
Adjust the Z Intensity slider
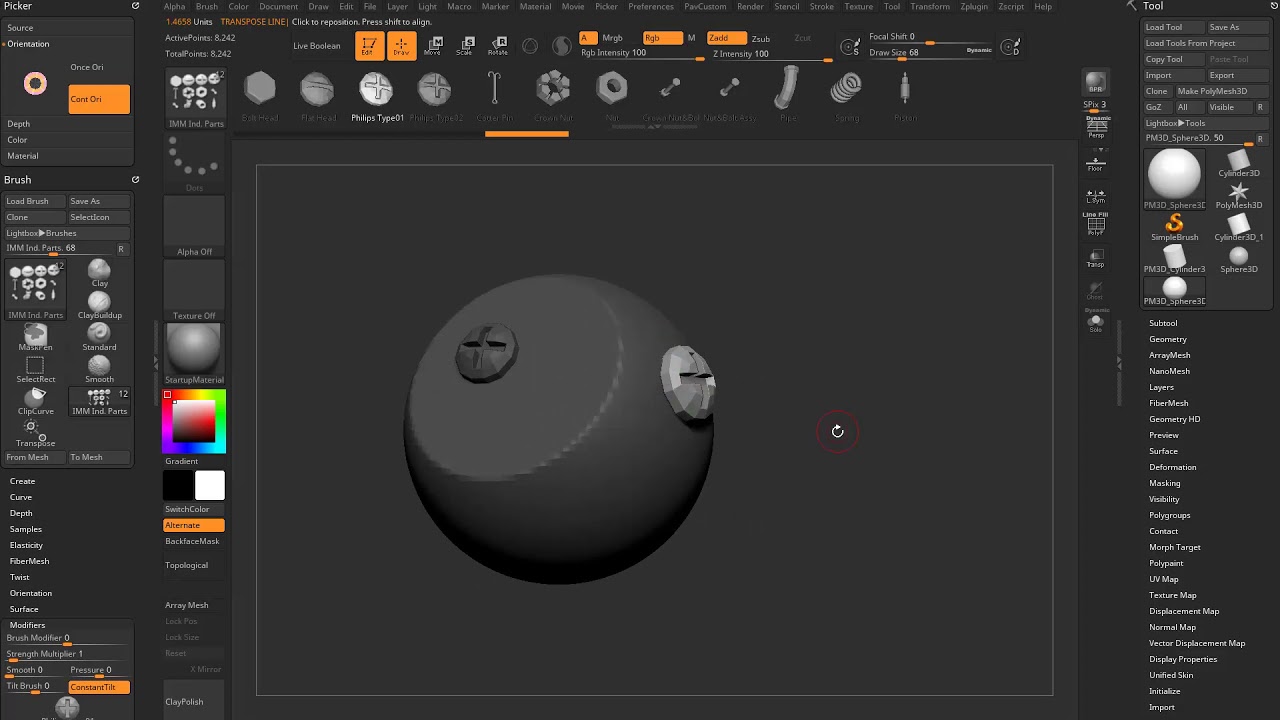pos(770,54)
